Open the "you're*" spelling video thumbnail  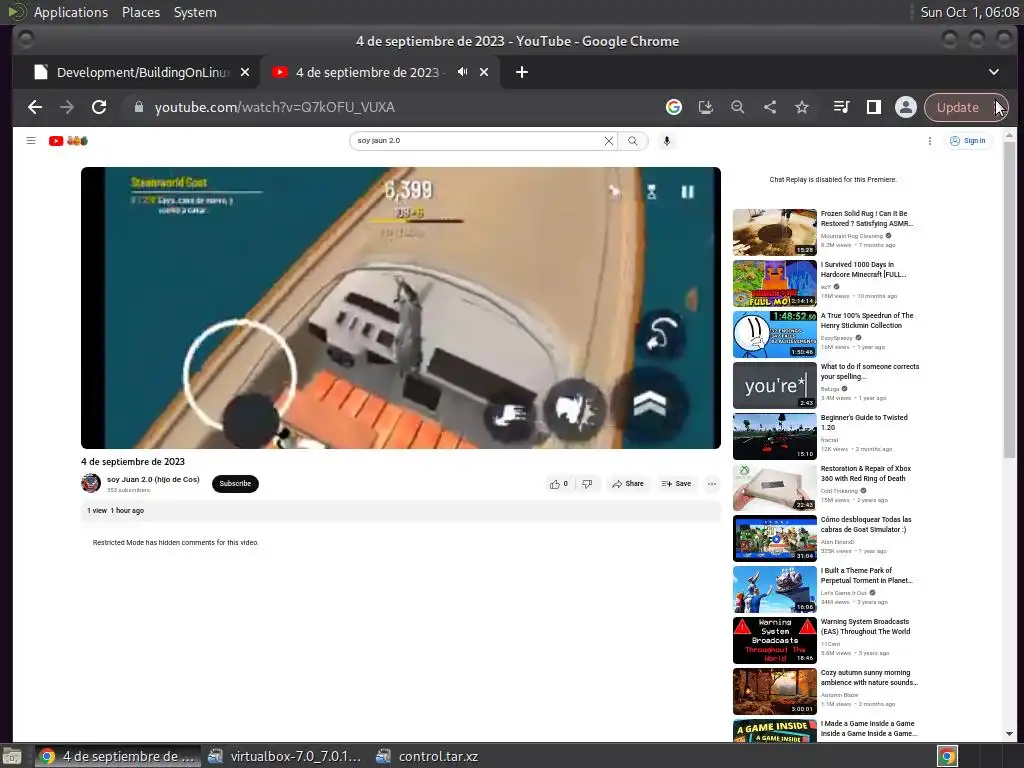(x=775, y=385)
